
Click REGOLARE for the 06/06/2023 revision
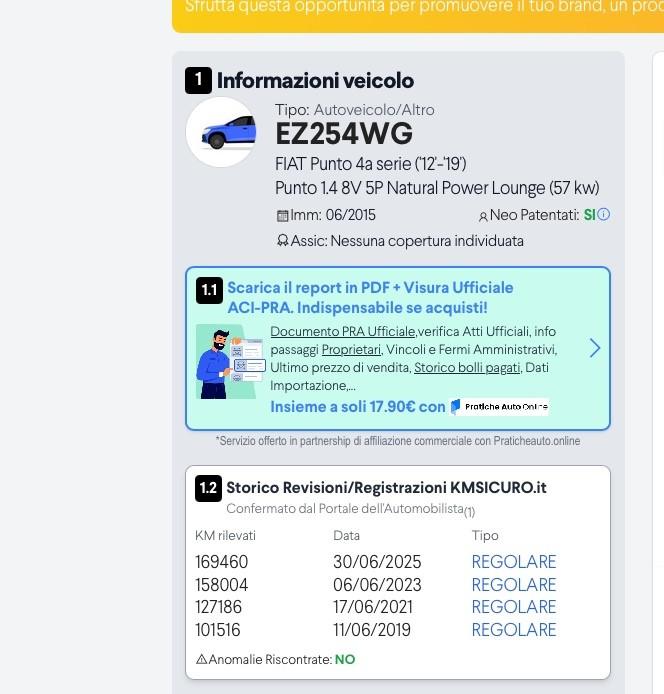[x=513, y=585]
